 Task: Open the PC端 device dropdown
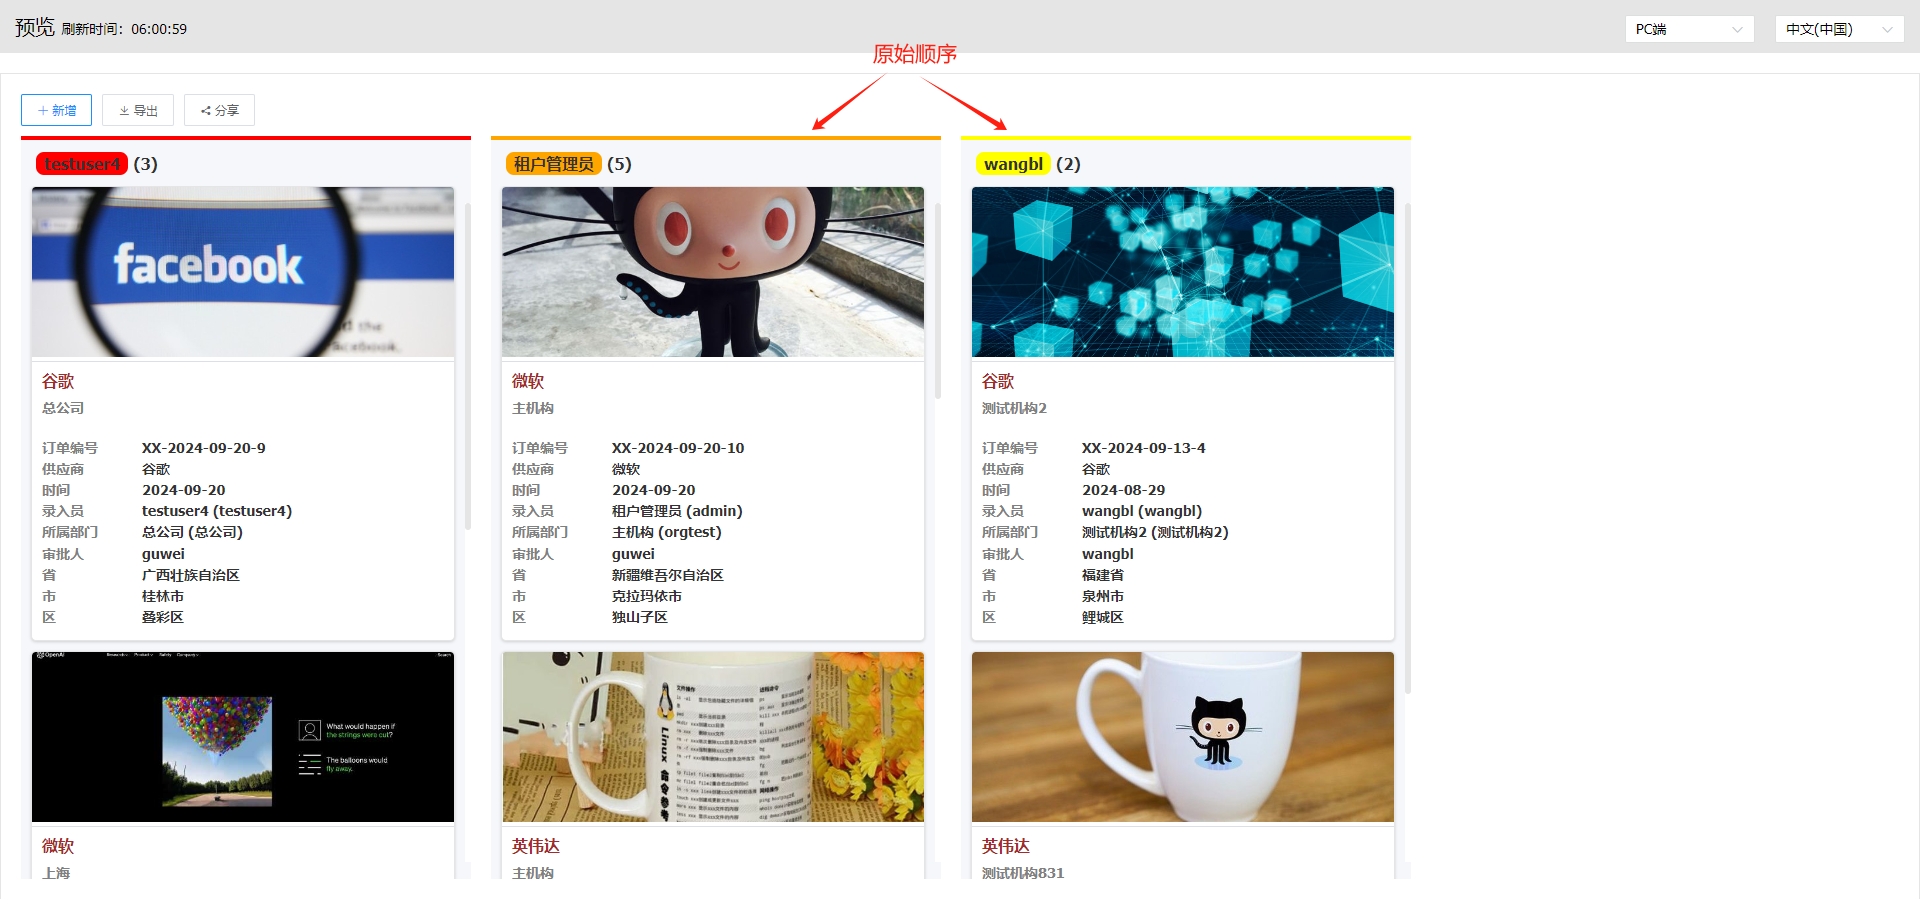click(1689, 29)
